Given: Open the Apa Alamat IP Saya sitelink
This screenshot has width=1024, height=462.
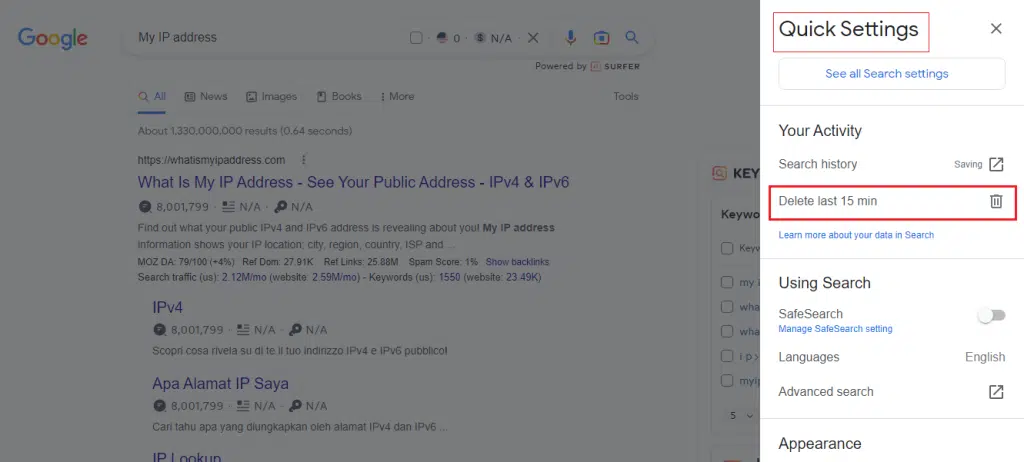Looking at the screenshot, I should tap(220, 384).
